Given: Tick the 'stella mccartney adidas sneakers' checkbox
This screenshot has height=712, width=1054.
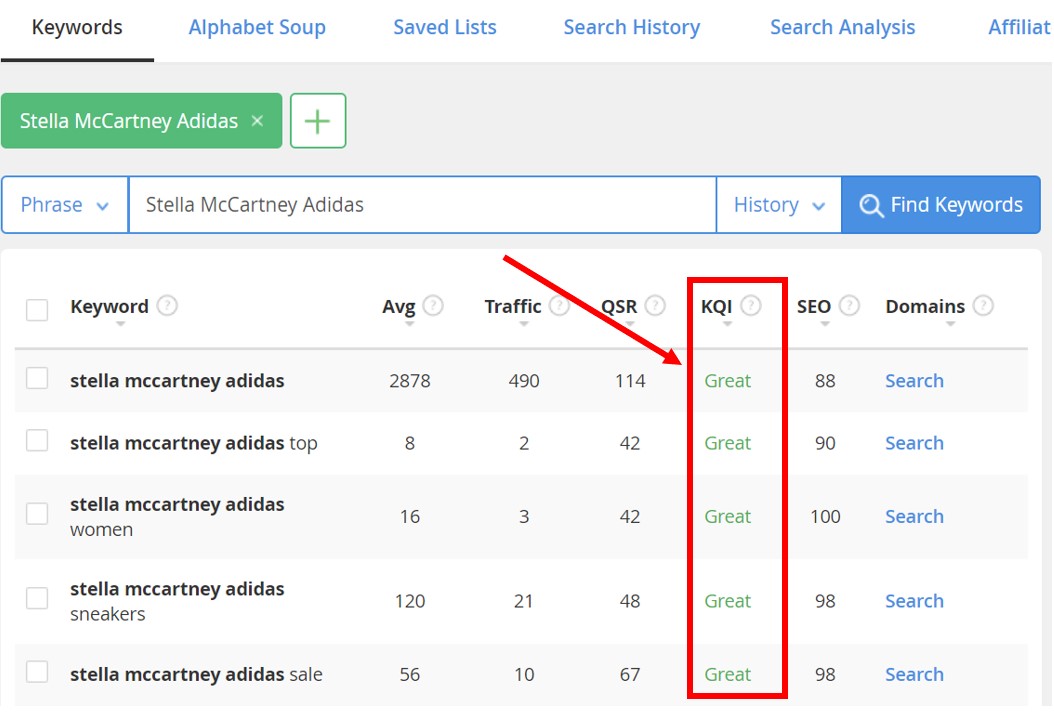Looking at the screenshot, I should click(37, 598).
